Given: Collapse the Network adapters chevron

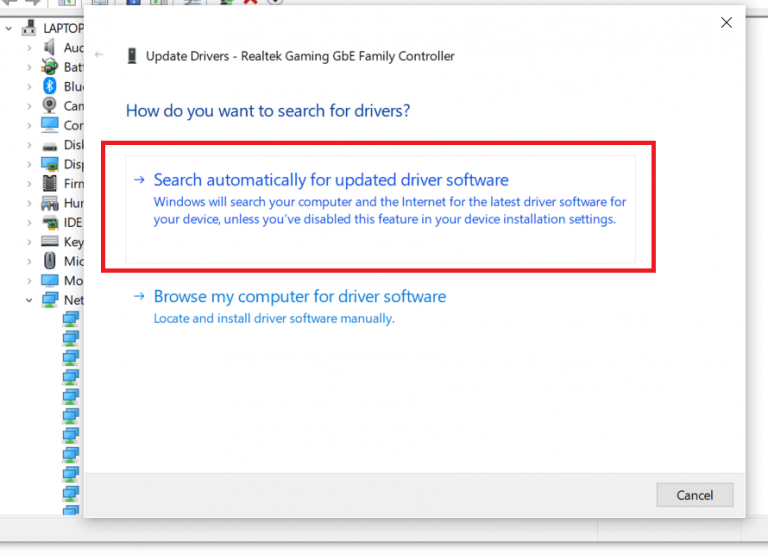Looking at the screenshot, I should tap(29, 300).
